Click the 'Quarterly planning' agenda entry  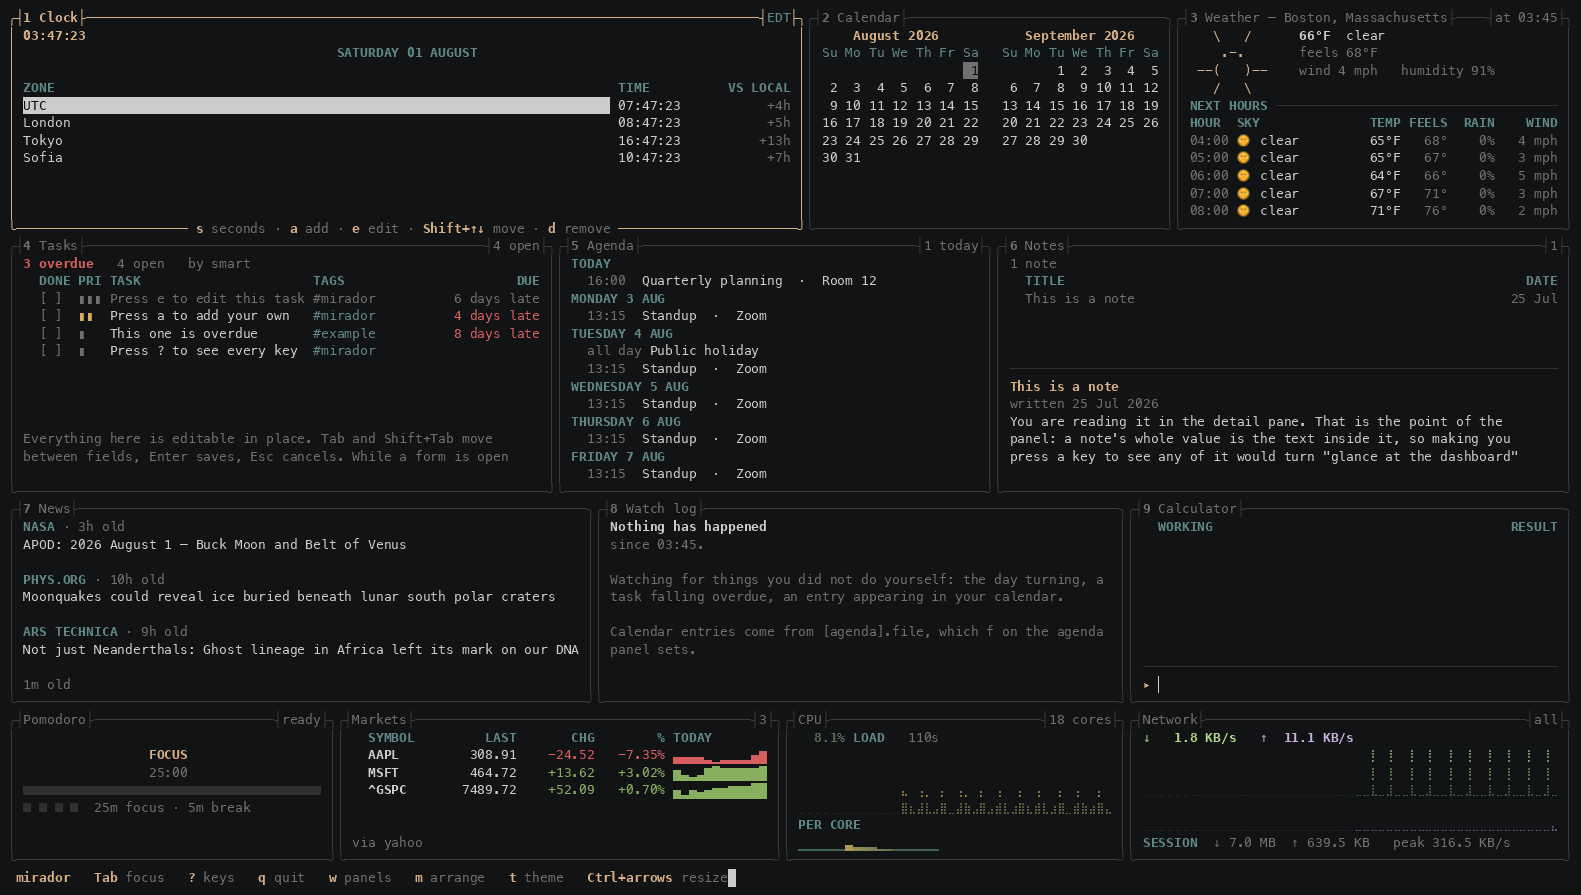pyautogui.click(x=731, y=281)
